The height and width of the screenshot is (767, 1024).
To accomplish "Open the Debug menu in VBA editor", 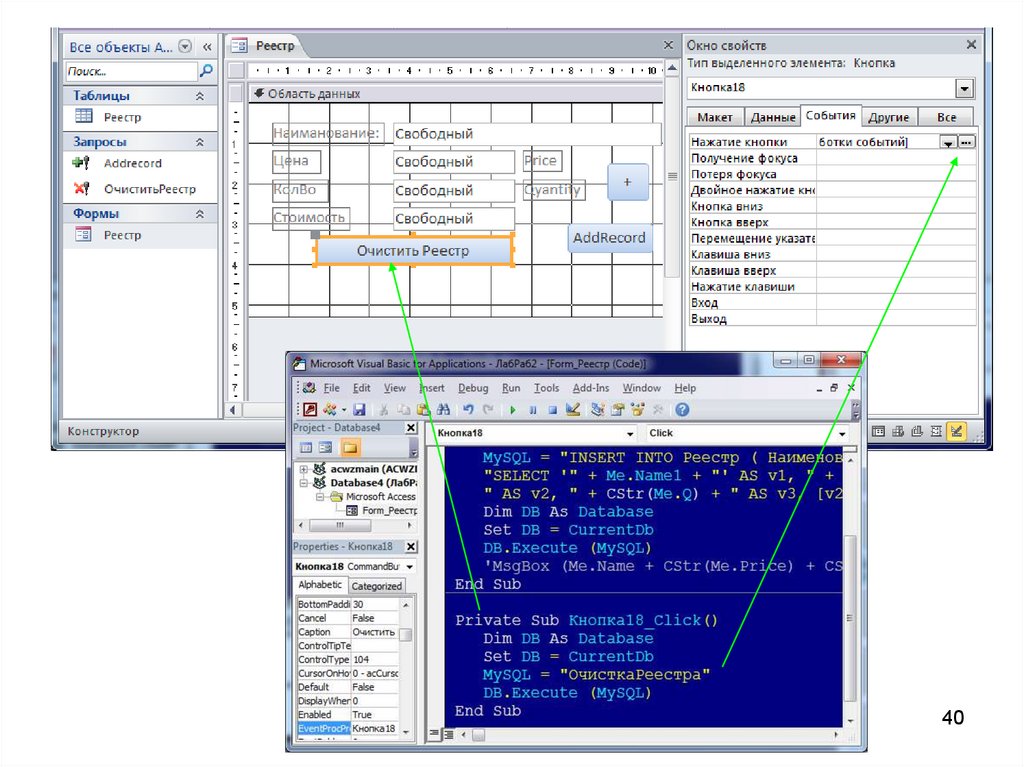I will tap(473, 388).
